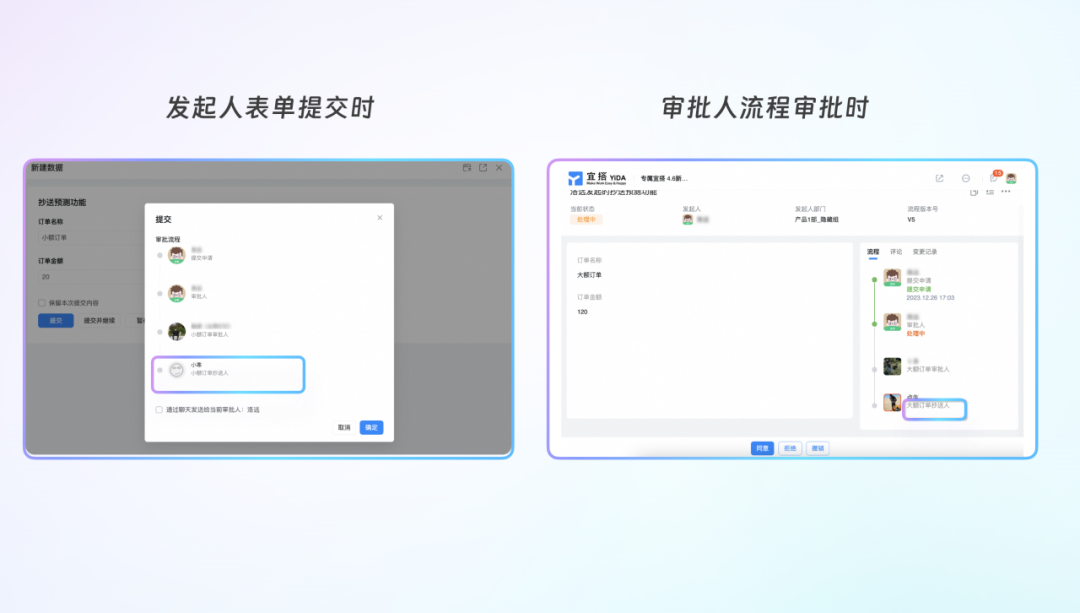The image size is (1080, 613).
Task: Click the 小额订单审批人 label in dialog
Action: click(209, 335)
